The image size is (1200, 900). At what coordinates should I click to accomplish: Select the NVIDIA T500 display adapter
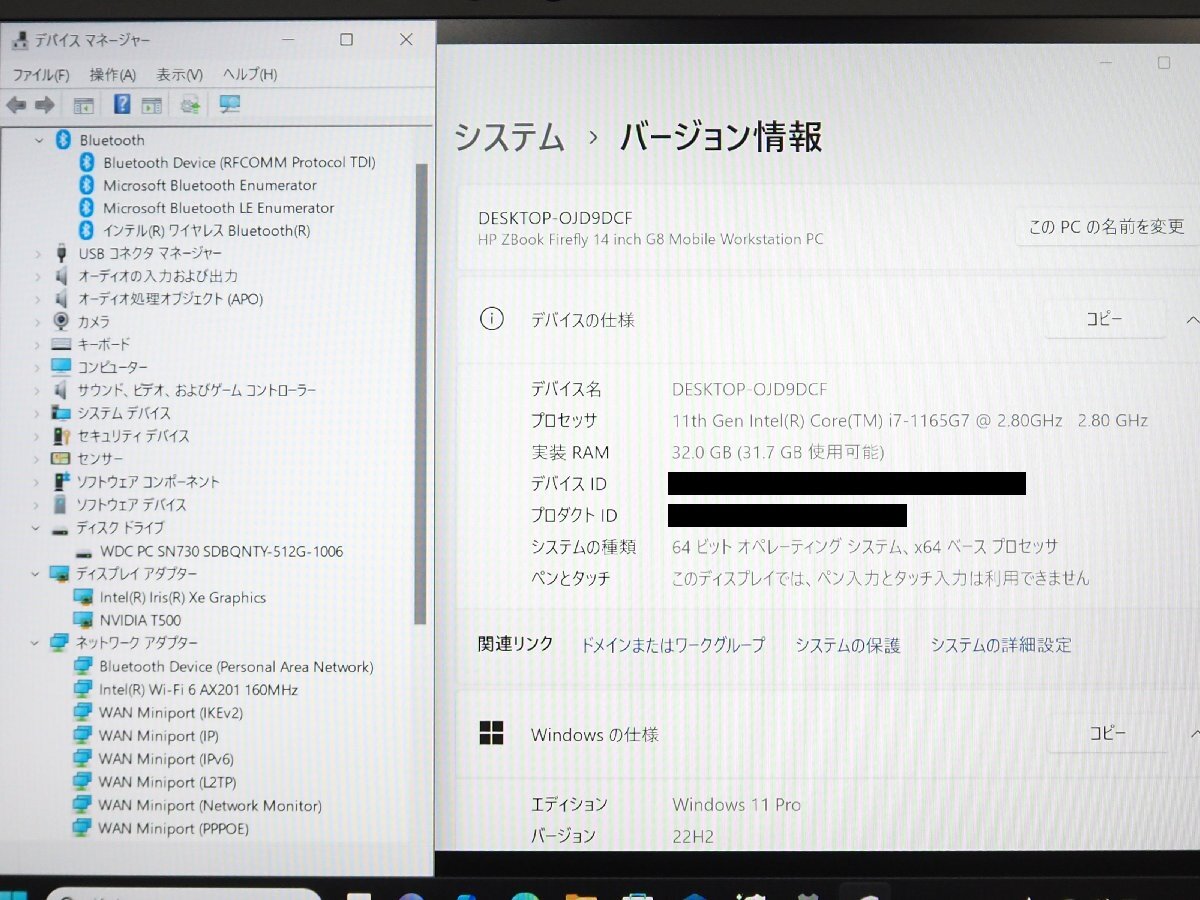pyautogui.click(x=140, y=620)
